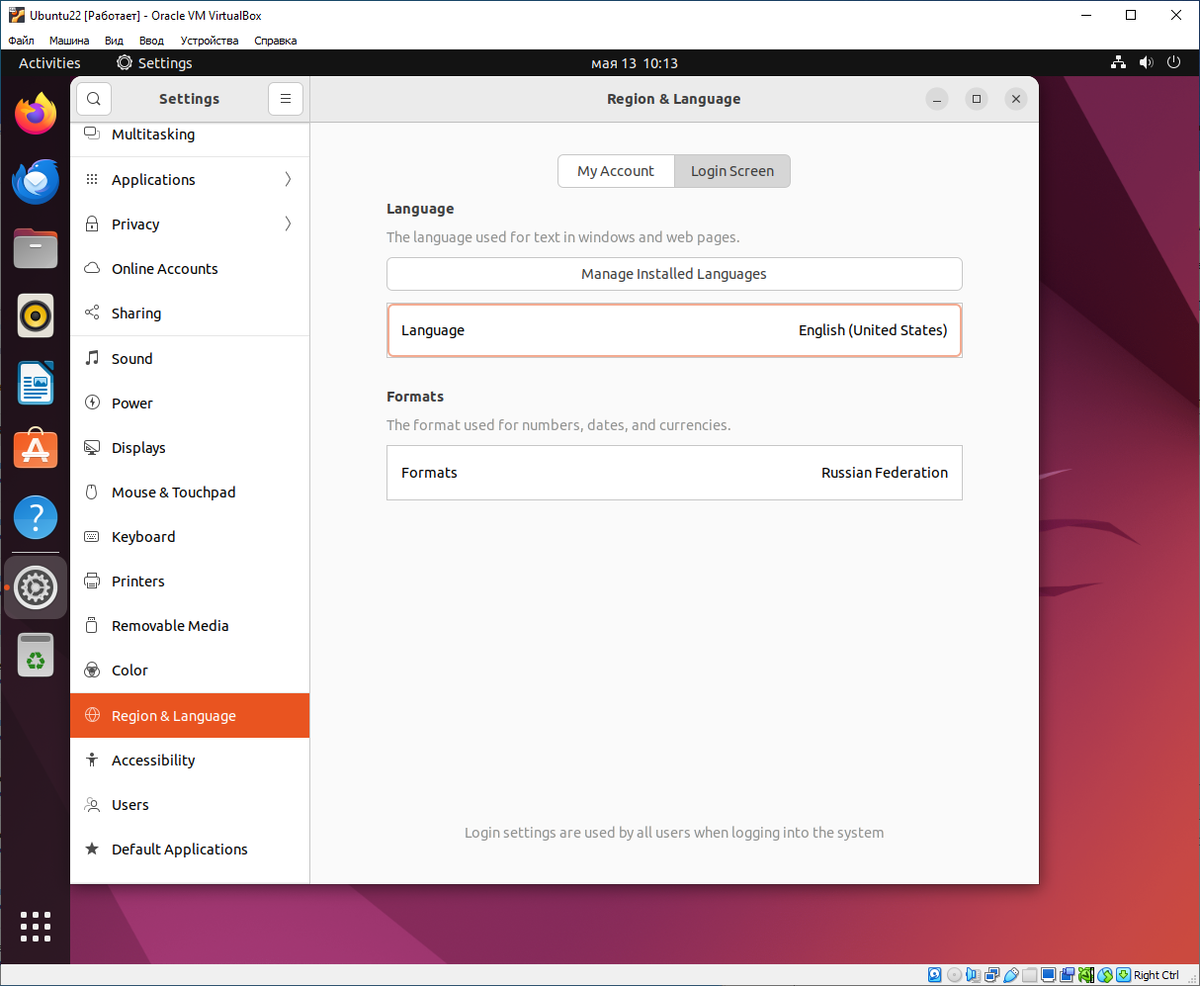Open Default Applications settings

point(190,849)
